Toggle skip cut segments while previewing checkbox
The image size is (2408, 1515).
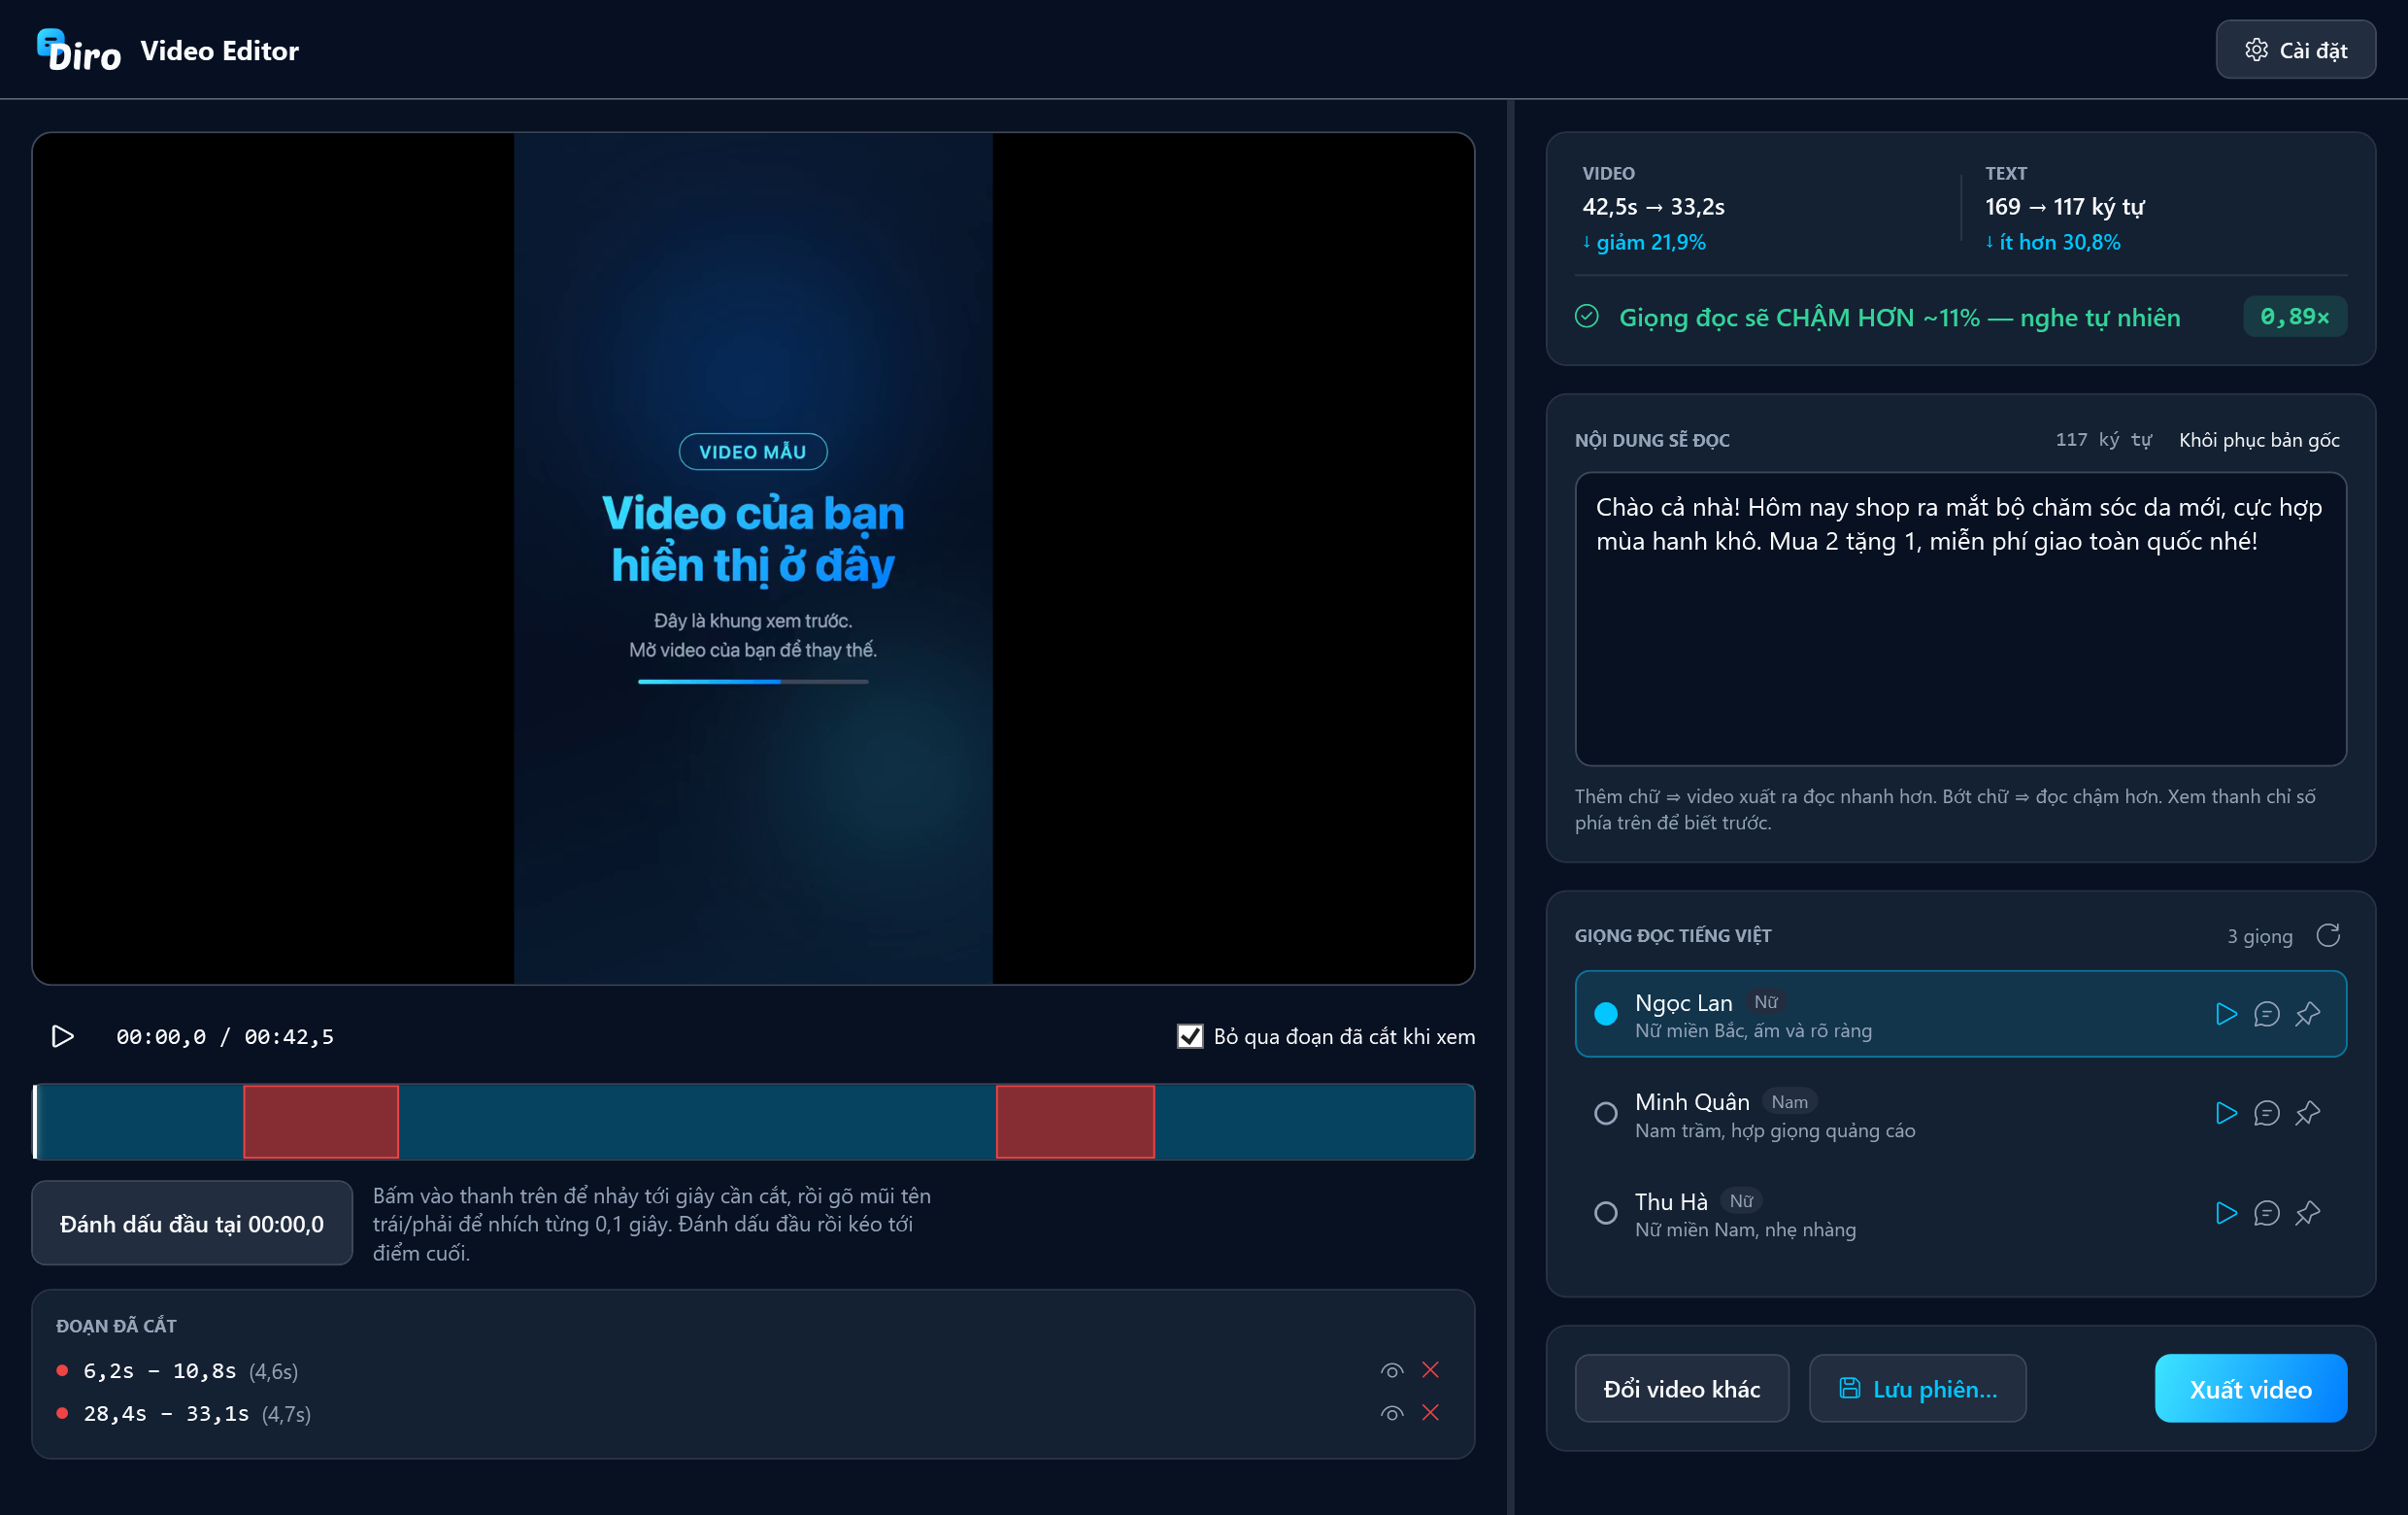[1189, 1036]
